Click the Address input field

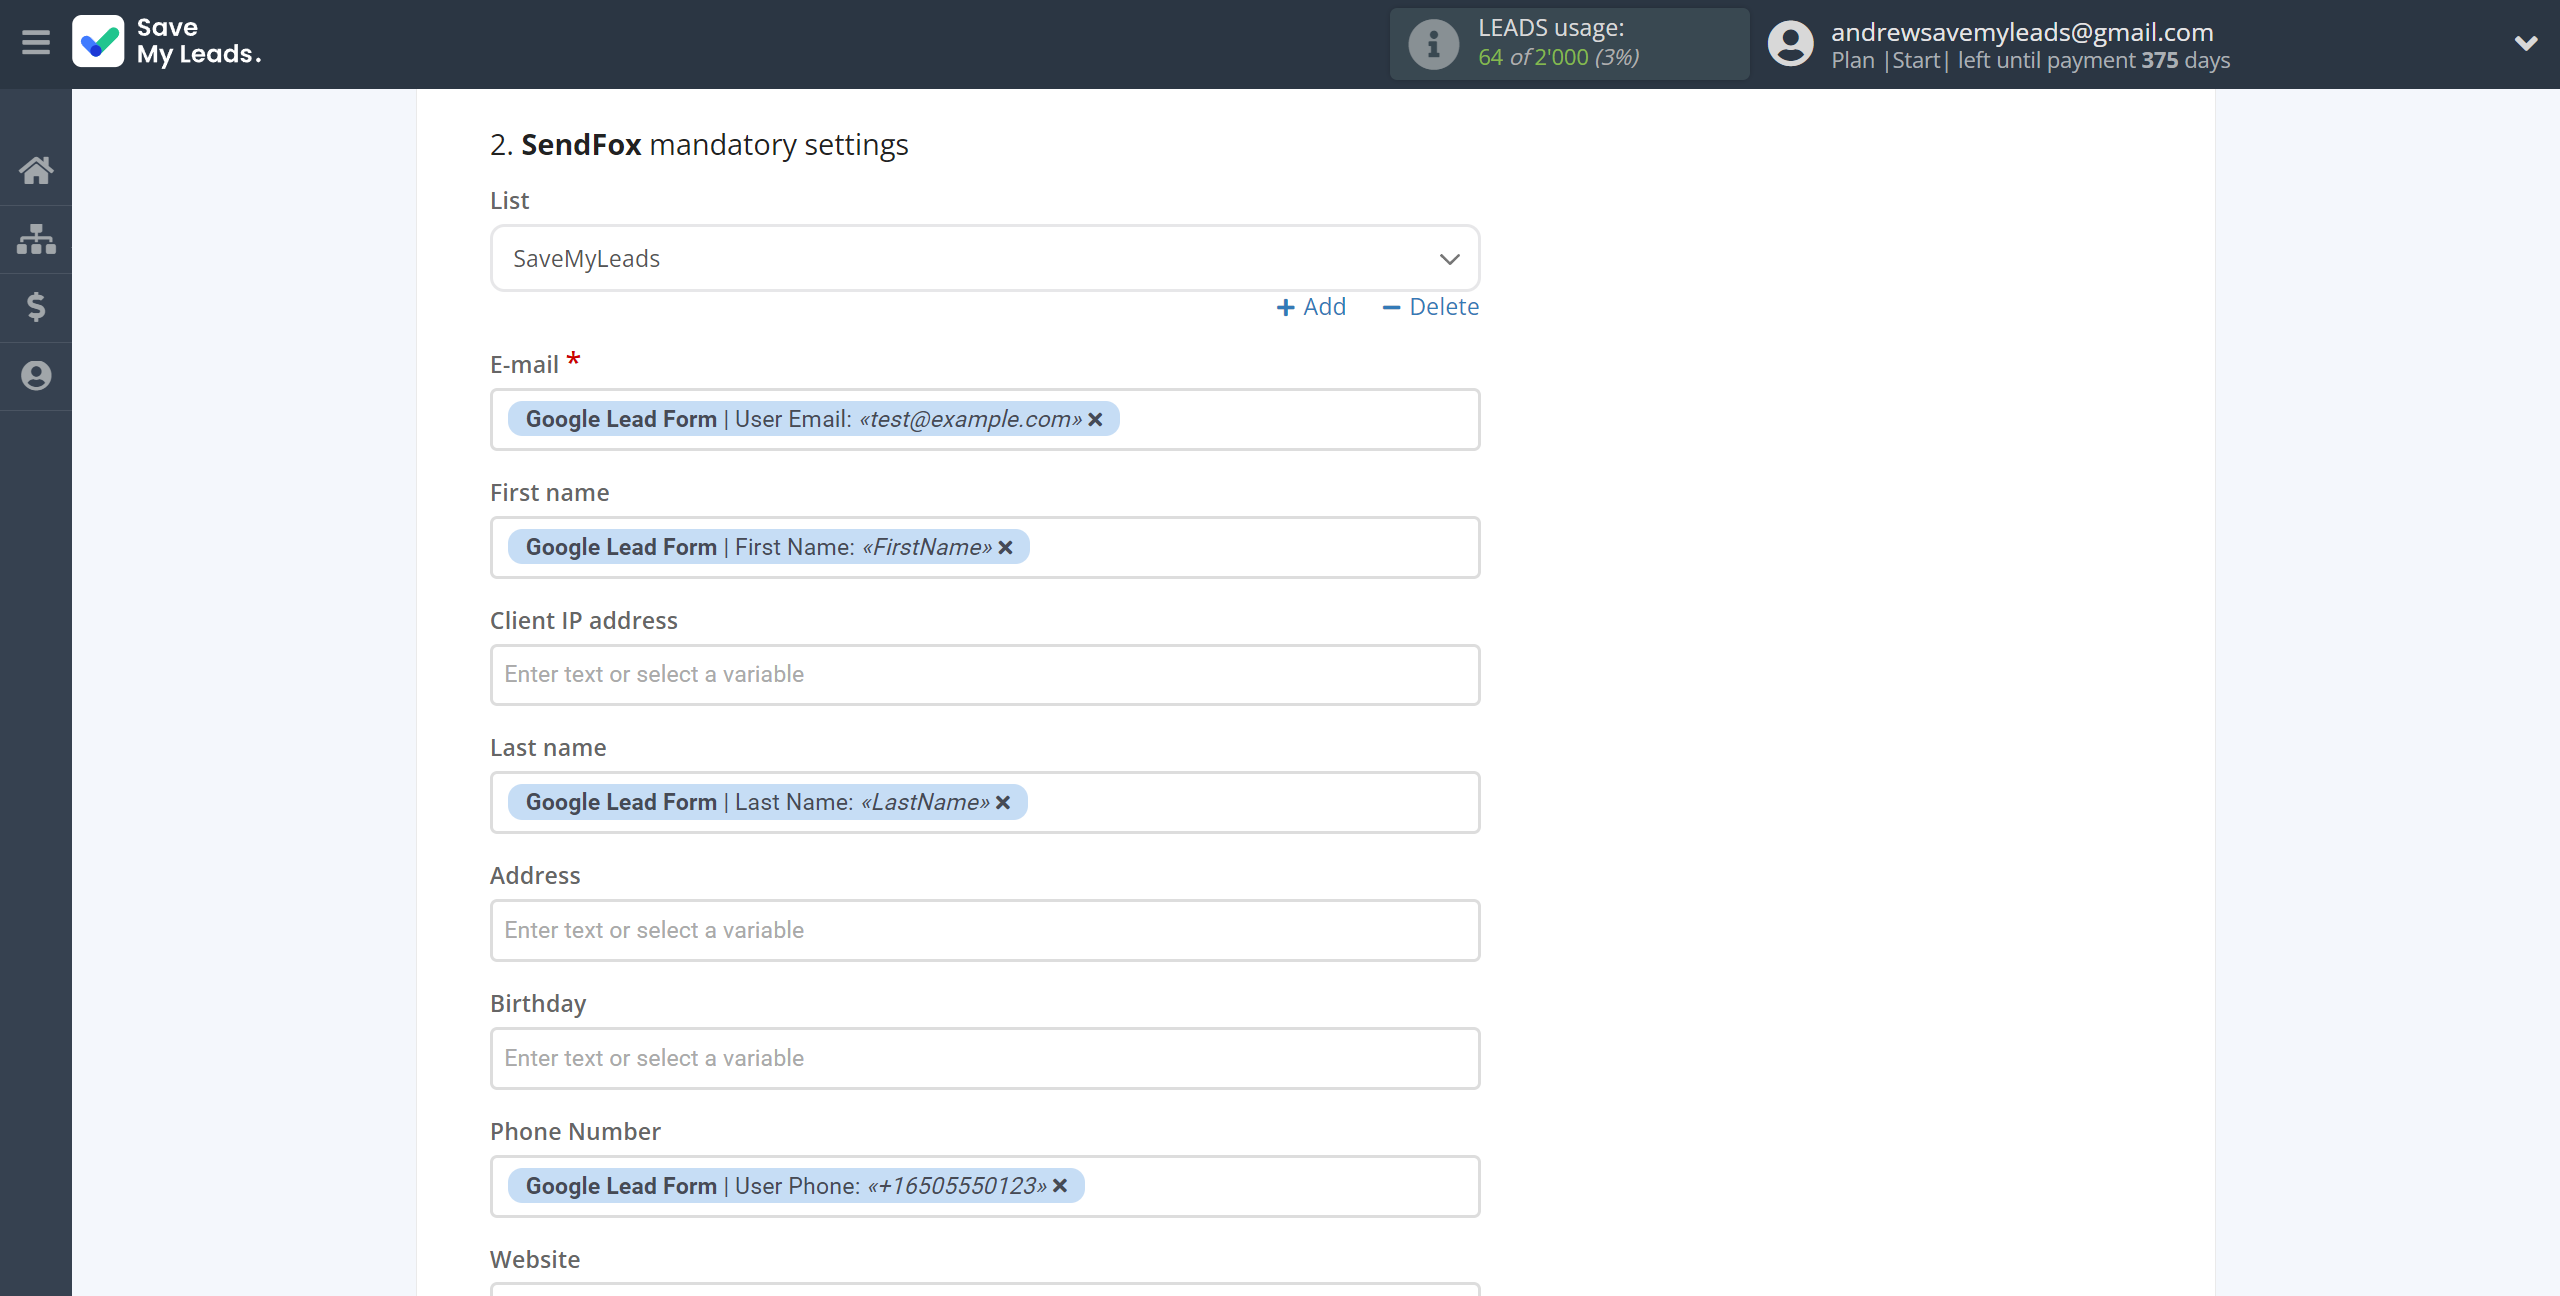(x=985, y=931)
